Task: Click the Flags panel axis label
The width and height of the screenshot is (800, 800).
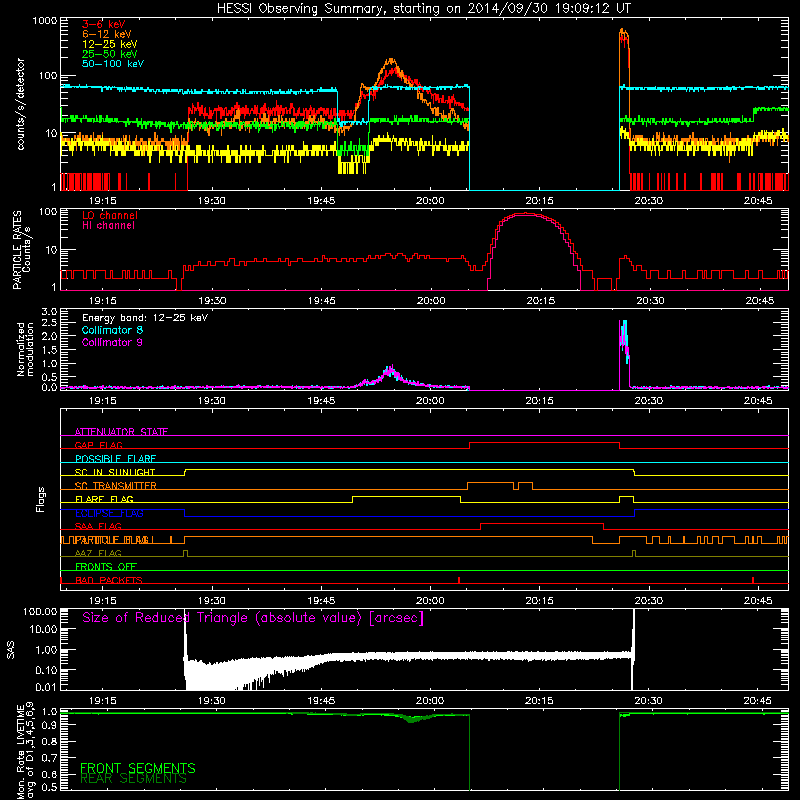Action: tap(41, 499)
